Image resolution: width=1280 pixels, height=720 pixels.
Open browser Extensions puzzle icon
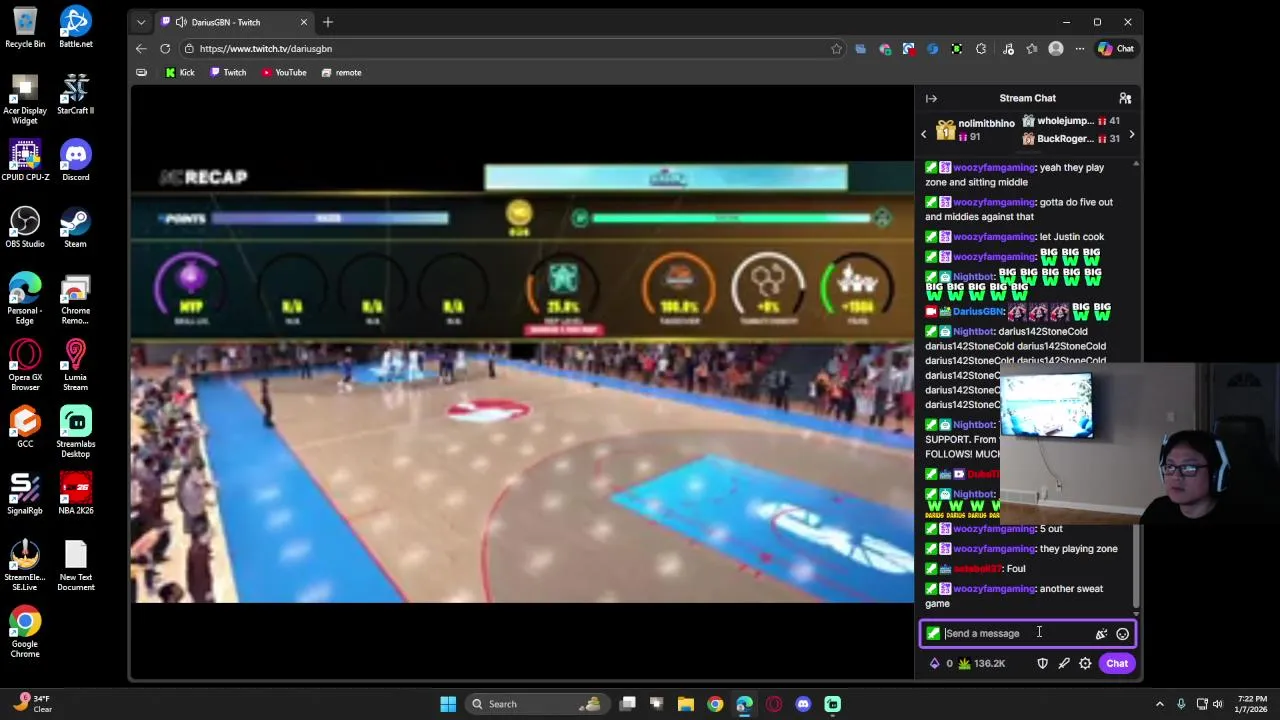pos(981,48)
